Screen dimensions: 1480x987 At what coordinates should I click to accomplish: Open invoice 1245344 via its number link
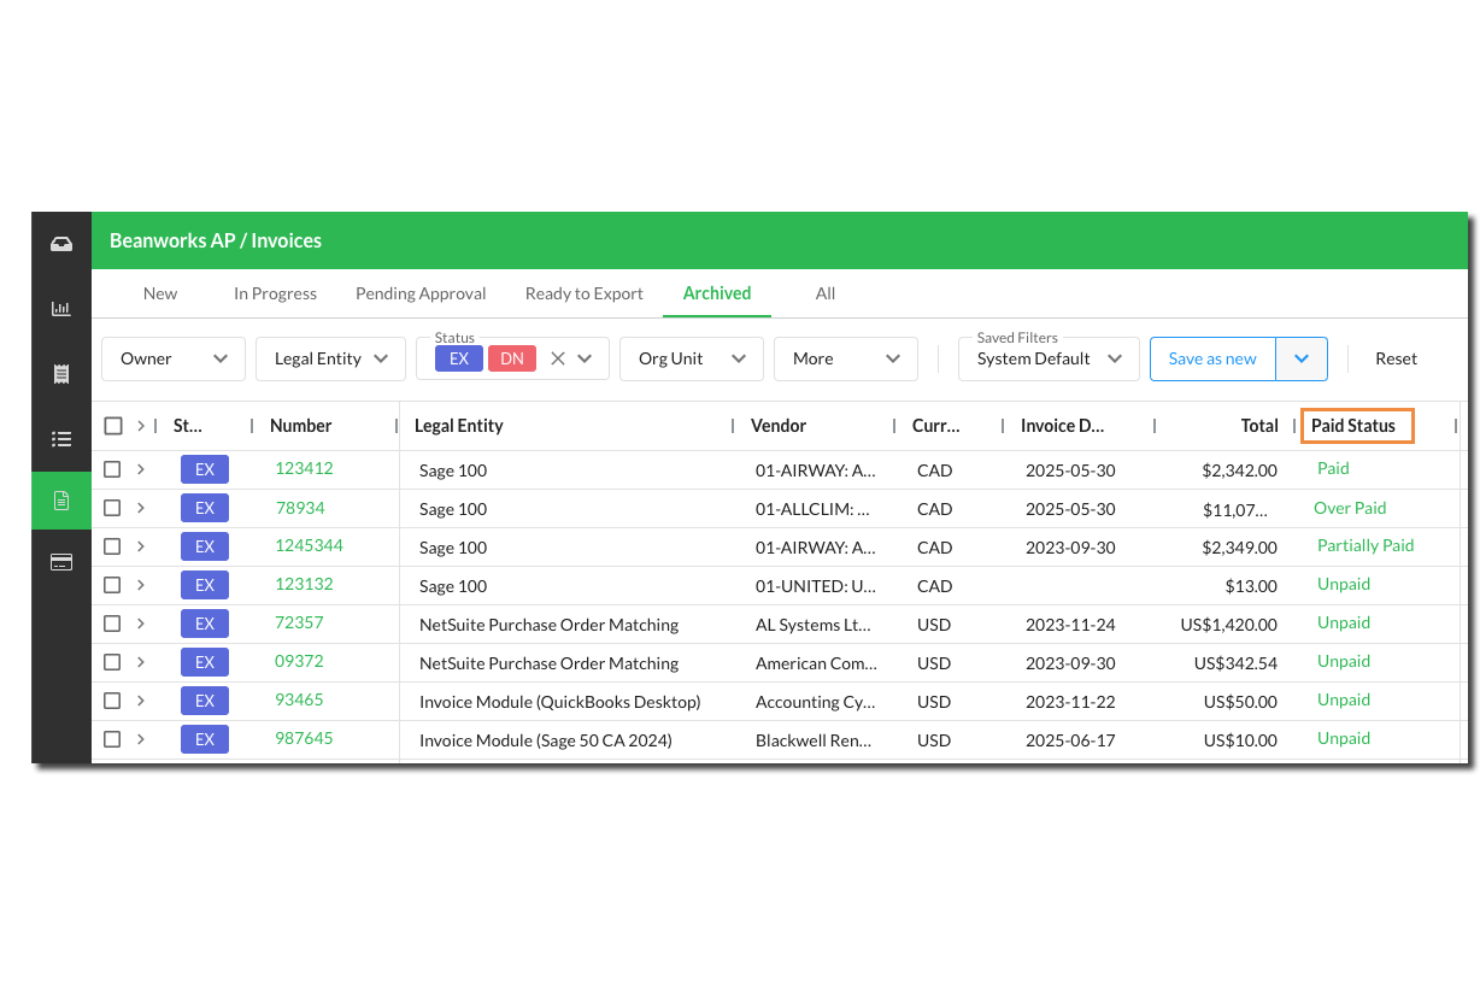click(309, 546)
